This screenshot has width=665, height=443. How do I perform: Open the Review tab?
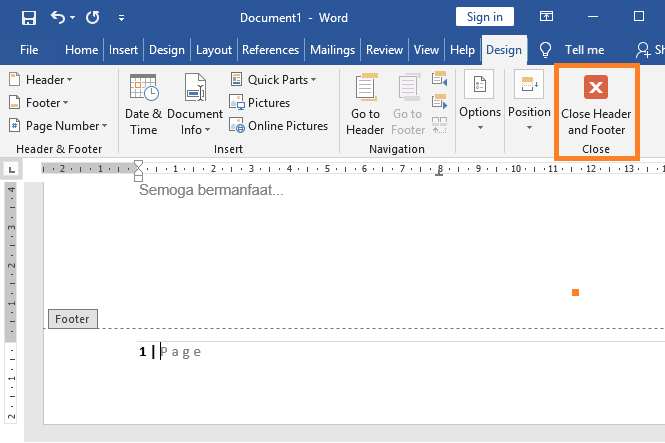pos(384,50)
